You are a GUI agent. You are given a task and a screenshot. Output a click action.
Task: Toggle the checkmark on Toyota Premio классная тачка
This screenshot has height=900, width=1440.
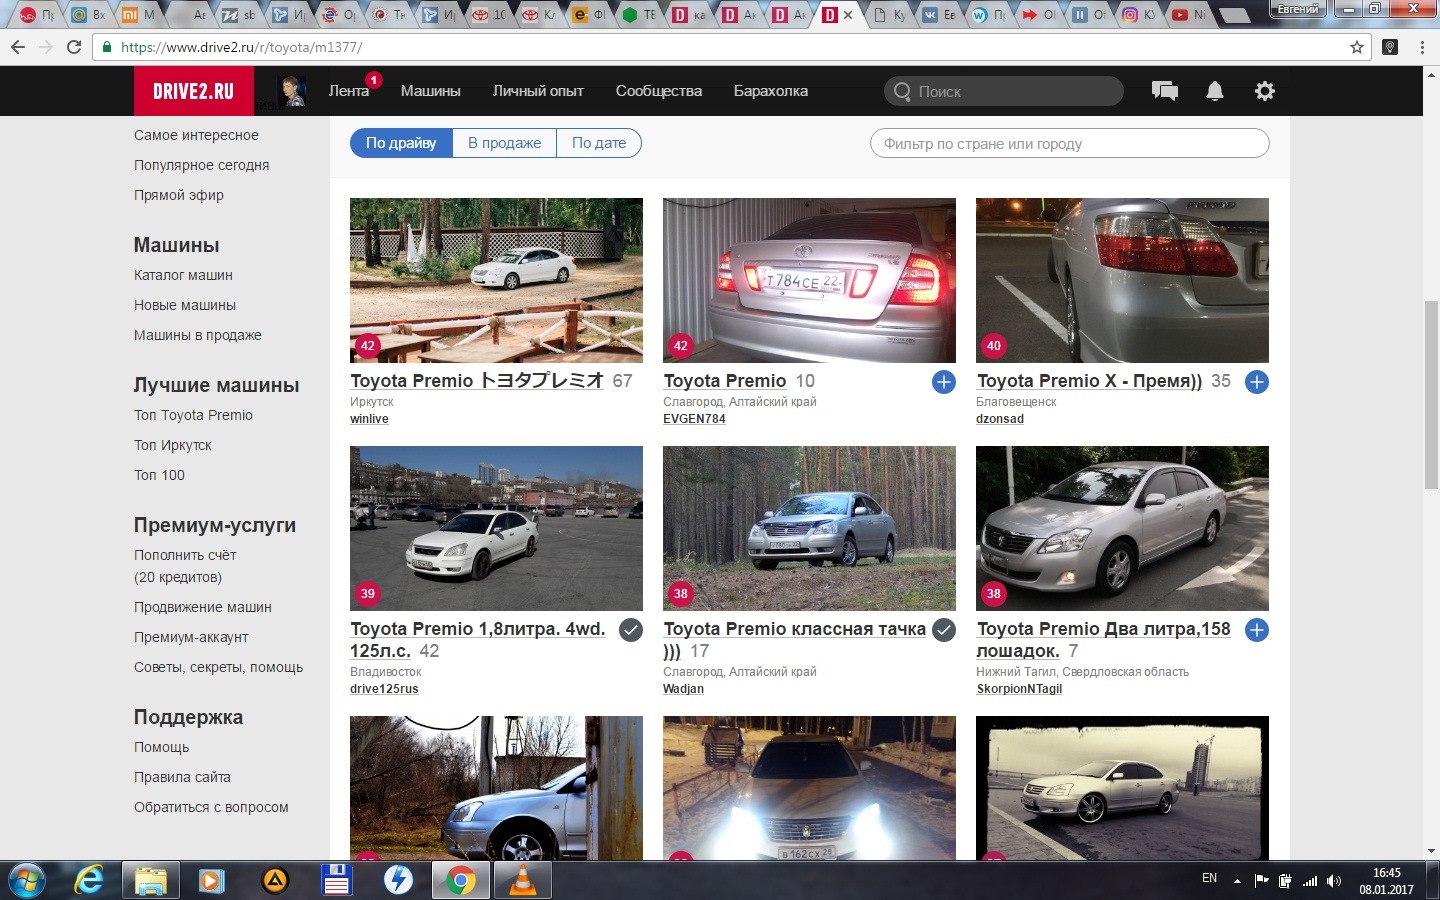coord(943,630)
